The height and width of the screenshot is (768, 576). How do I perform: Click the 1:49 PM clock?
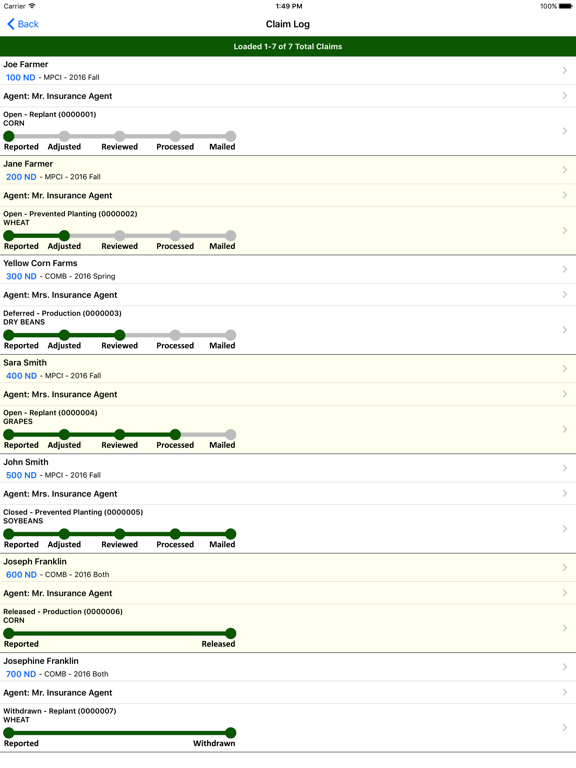point(289,6)
